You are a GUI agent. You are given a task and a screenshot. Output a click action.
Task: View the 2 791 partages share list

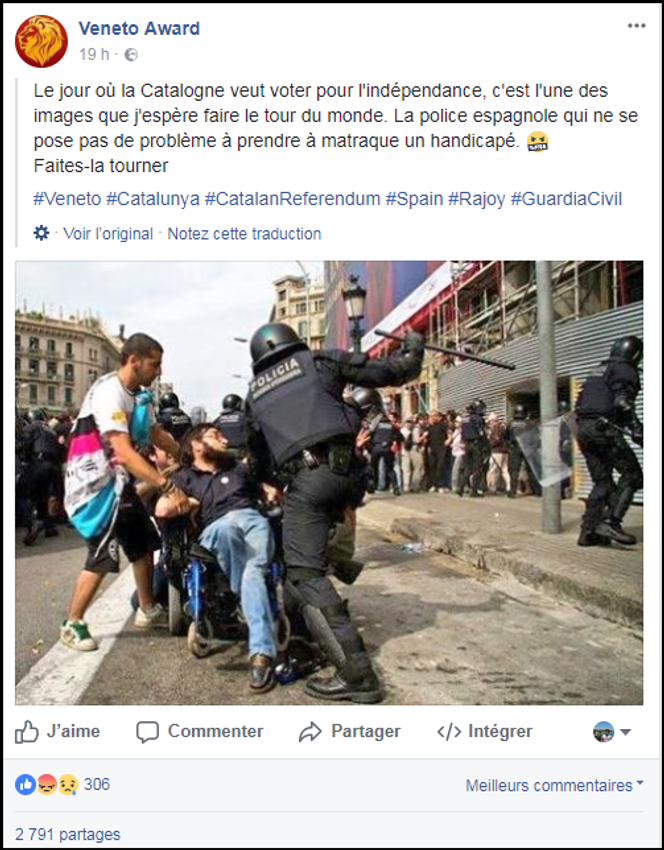coord(68,834)
